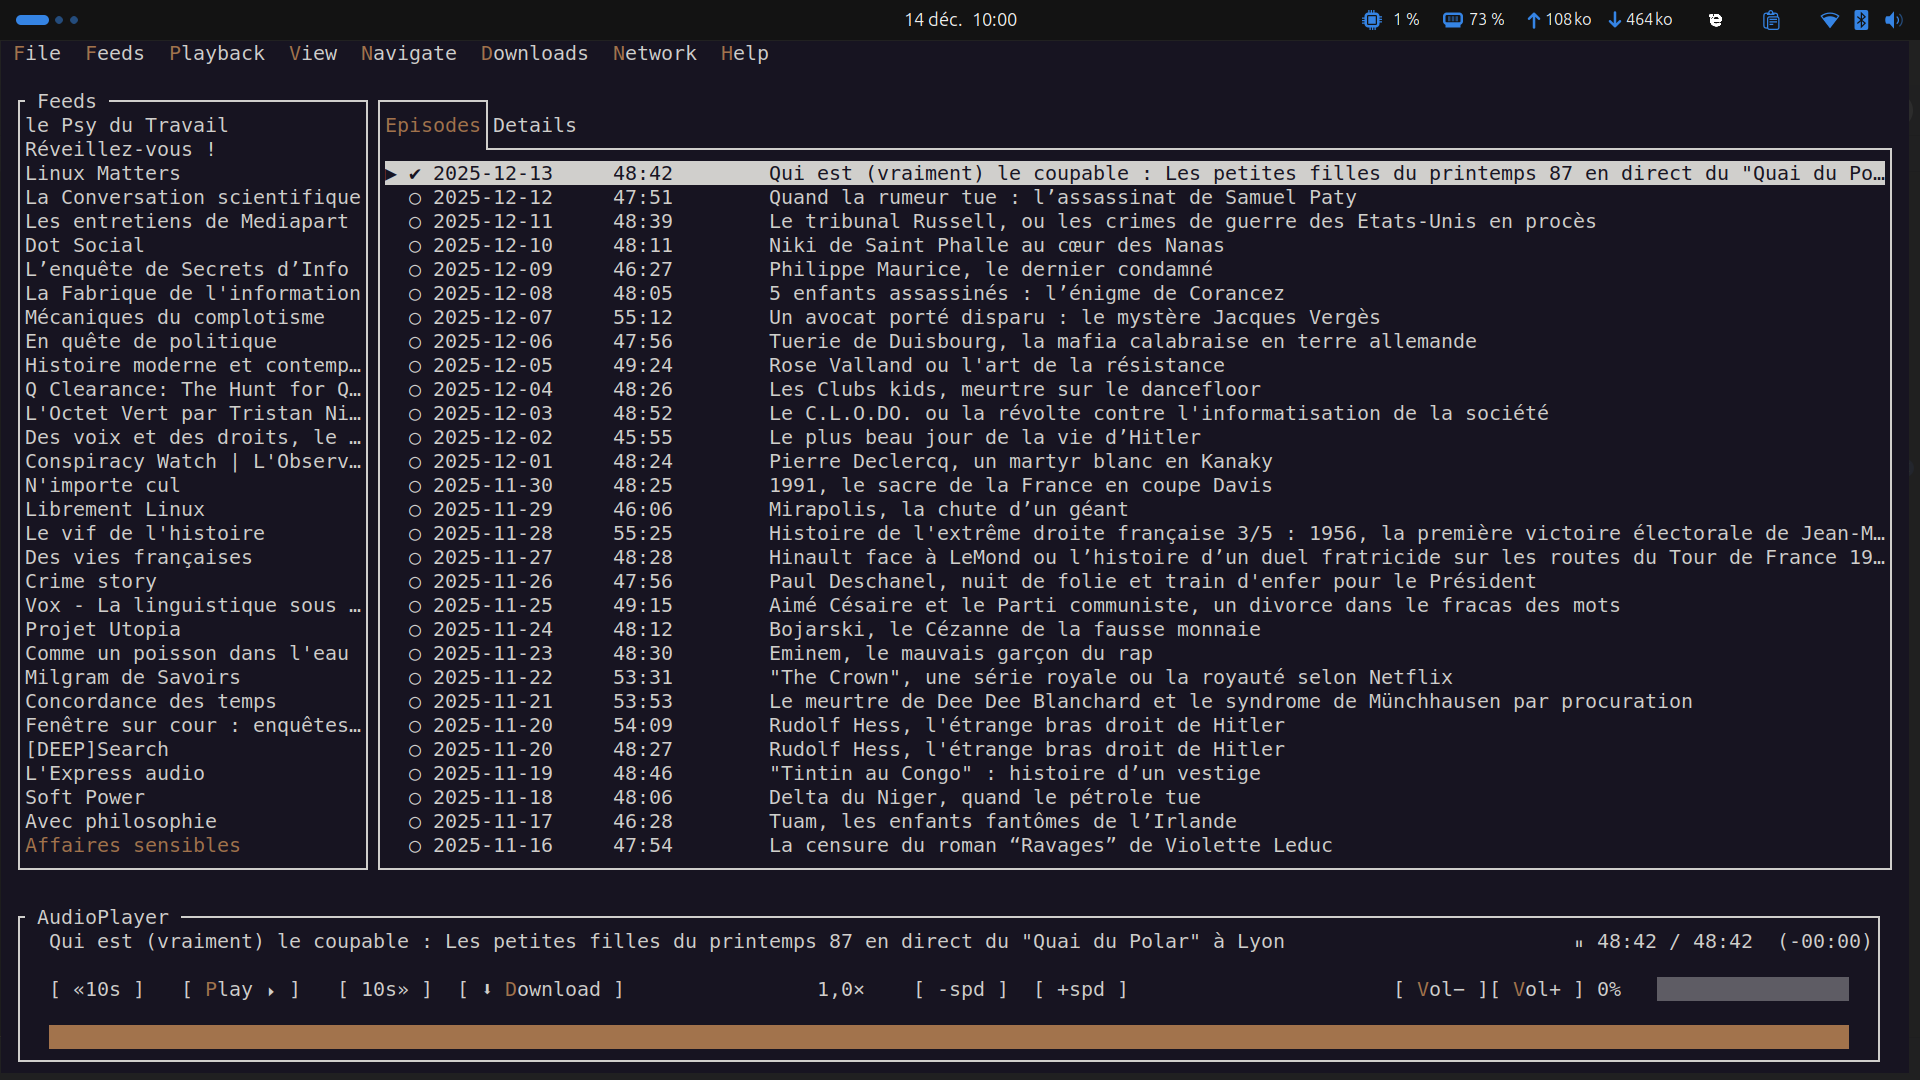Click the memory usage icon showing 73 %

pyautogui.click(x=1452, y=20)
